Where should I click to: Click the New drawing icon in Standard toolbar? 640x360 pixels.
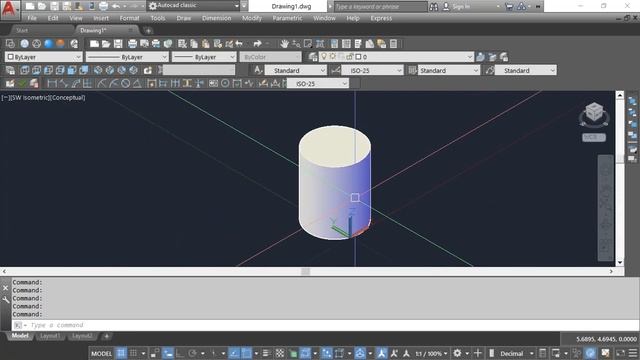click(x=94, y=44)
